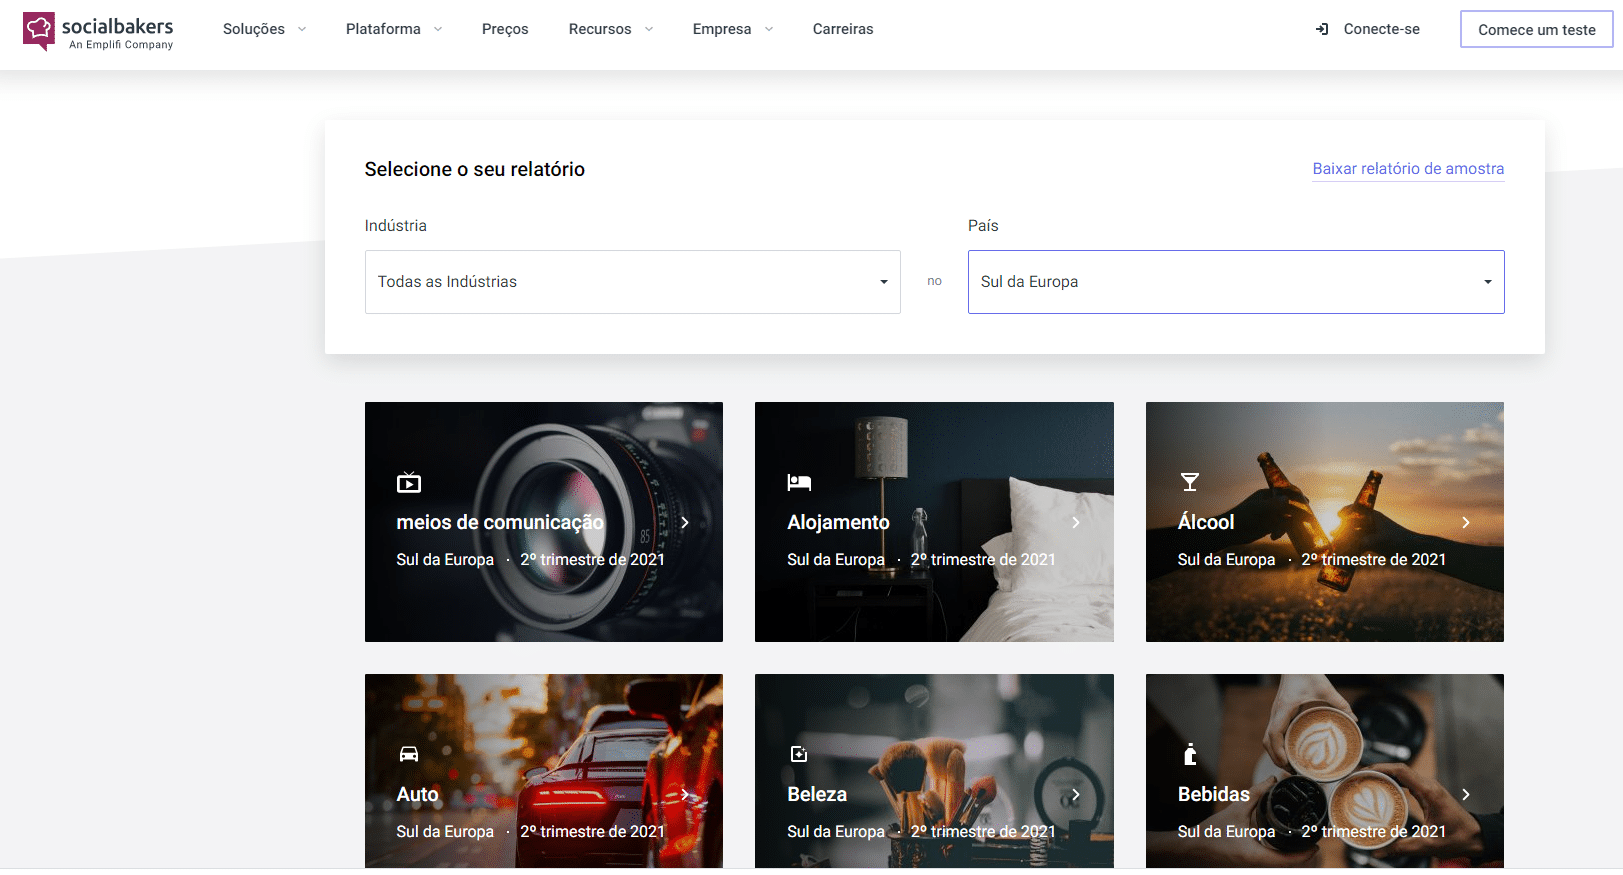Click the login arrow icon beside Conecte-se

click(1322, 30)
